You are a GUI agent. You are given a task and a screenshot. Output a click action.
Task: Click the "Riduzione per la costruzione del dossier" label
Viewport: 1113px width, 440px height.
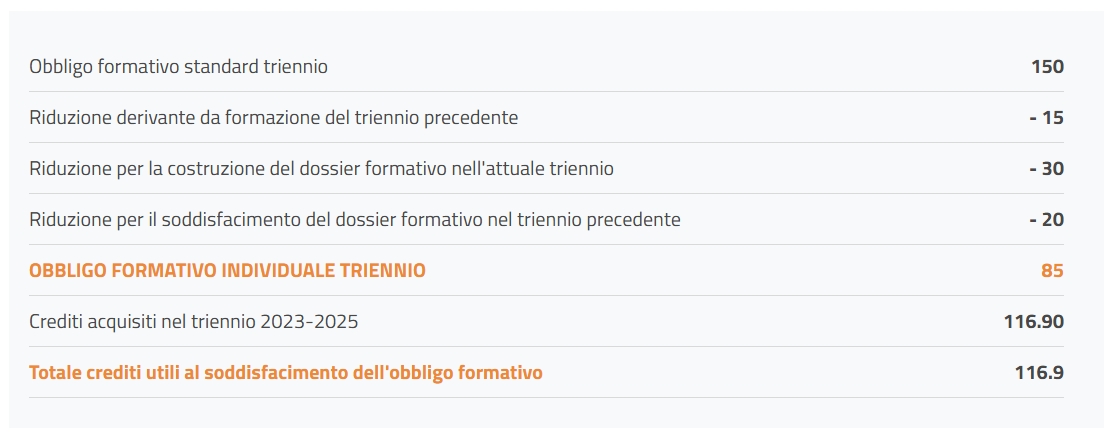tap(321, 169)
